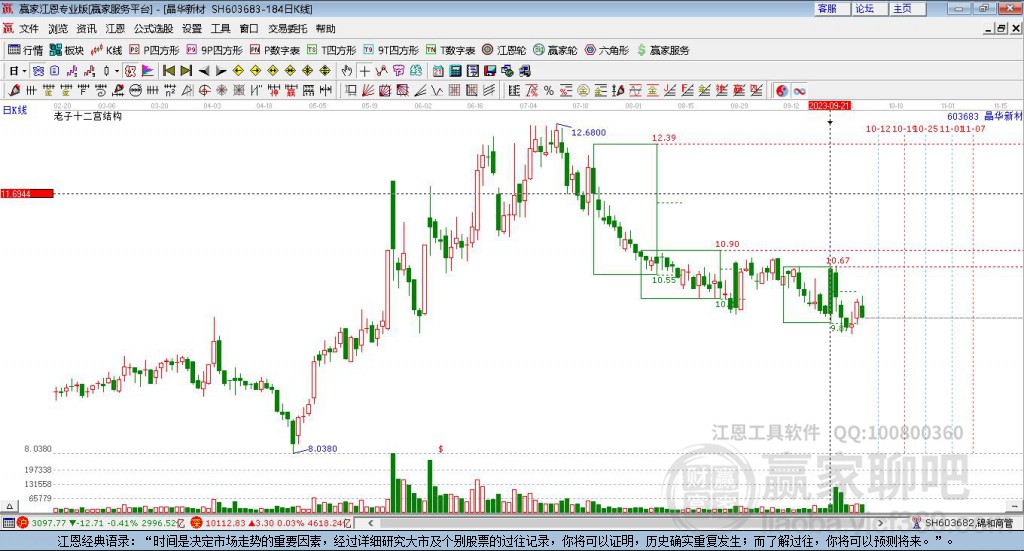This screenshot has width=1024, height=551.
Task: Click the red 11.6944 price label
Action: click(27, 194)
